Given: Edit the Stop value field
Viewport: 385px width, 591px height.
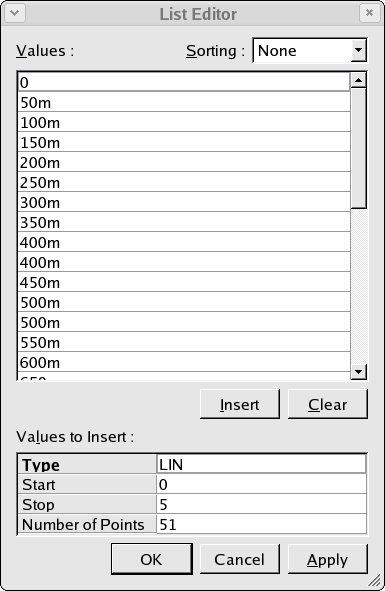Looking at the screenshot, I should [261, 504].
